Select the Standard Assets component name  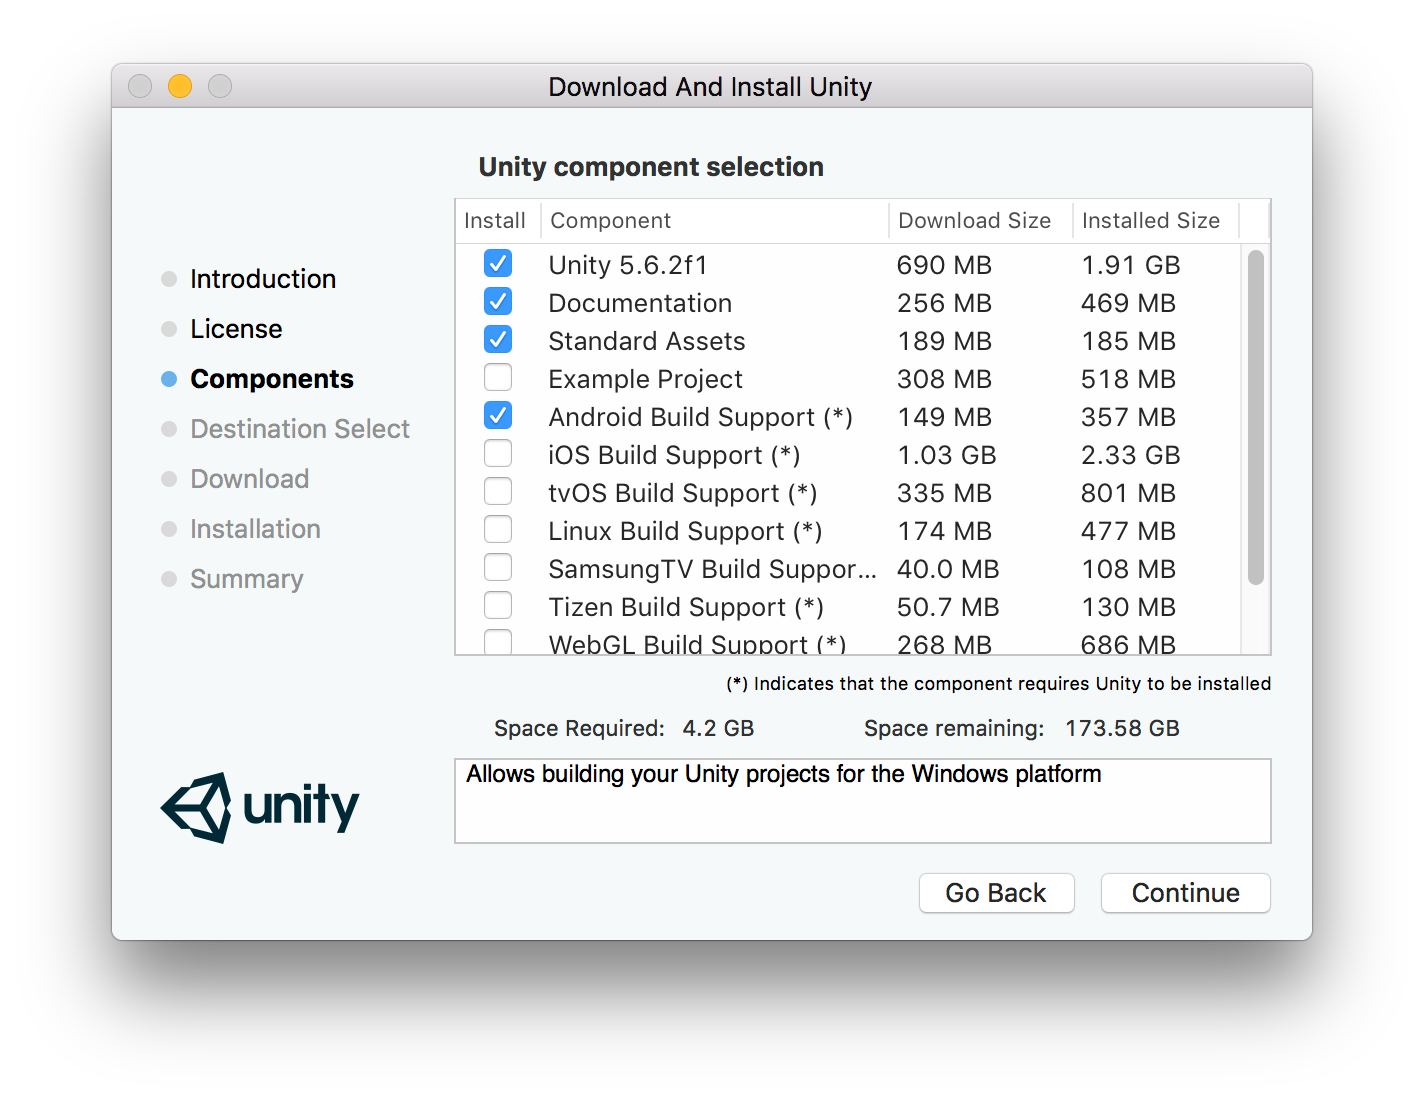click(x=647, y=341)
